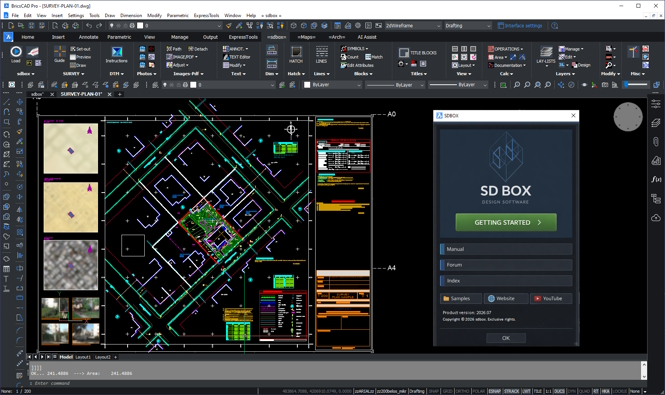Toggle SNAP in status bar
This screenshot has width=665, height=395.
[433, 391]
